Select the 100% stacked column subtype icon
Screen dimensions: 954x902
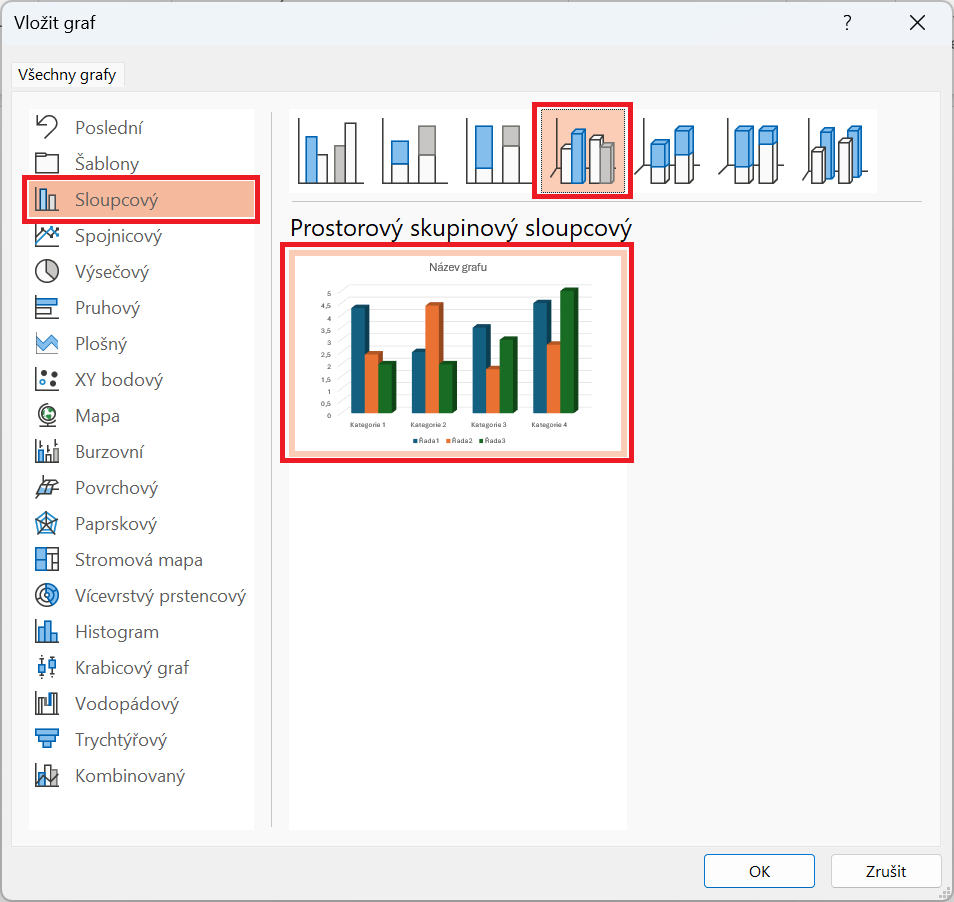click(x=498, y=151)
